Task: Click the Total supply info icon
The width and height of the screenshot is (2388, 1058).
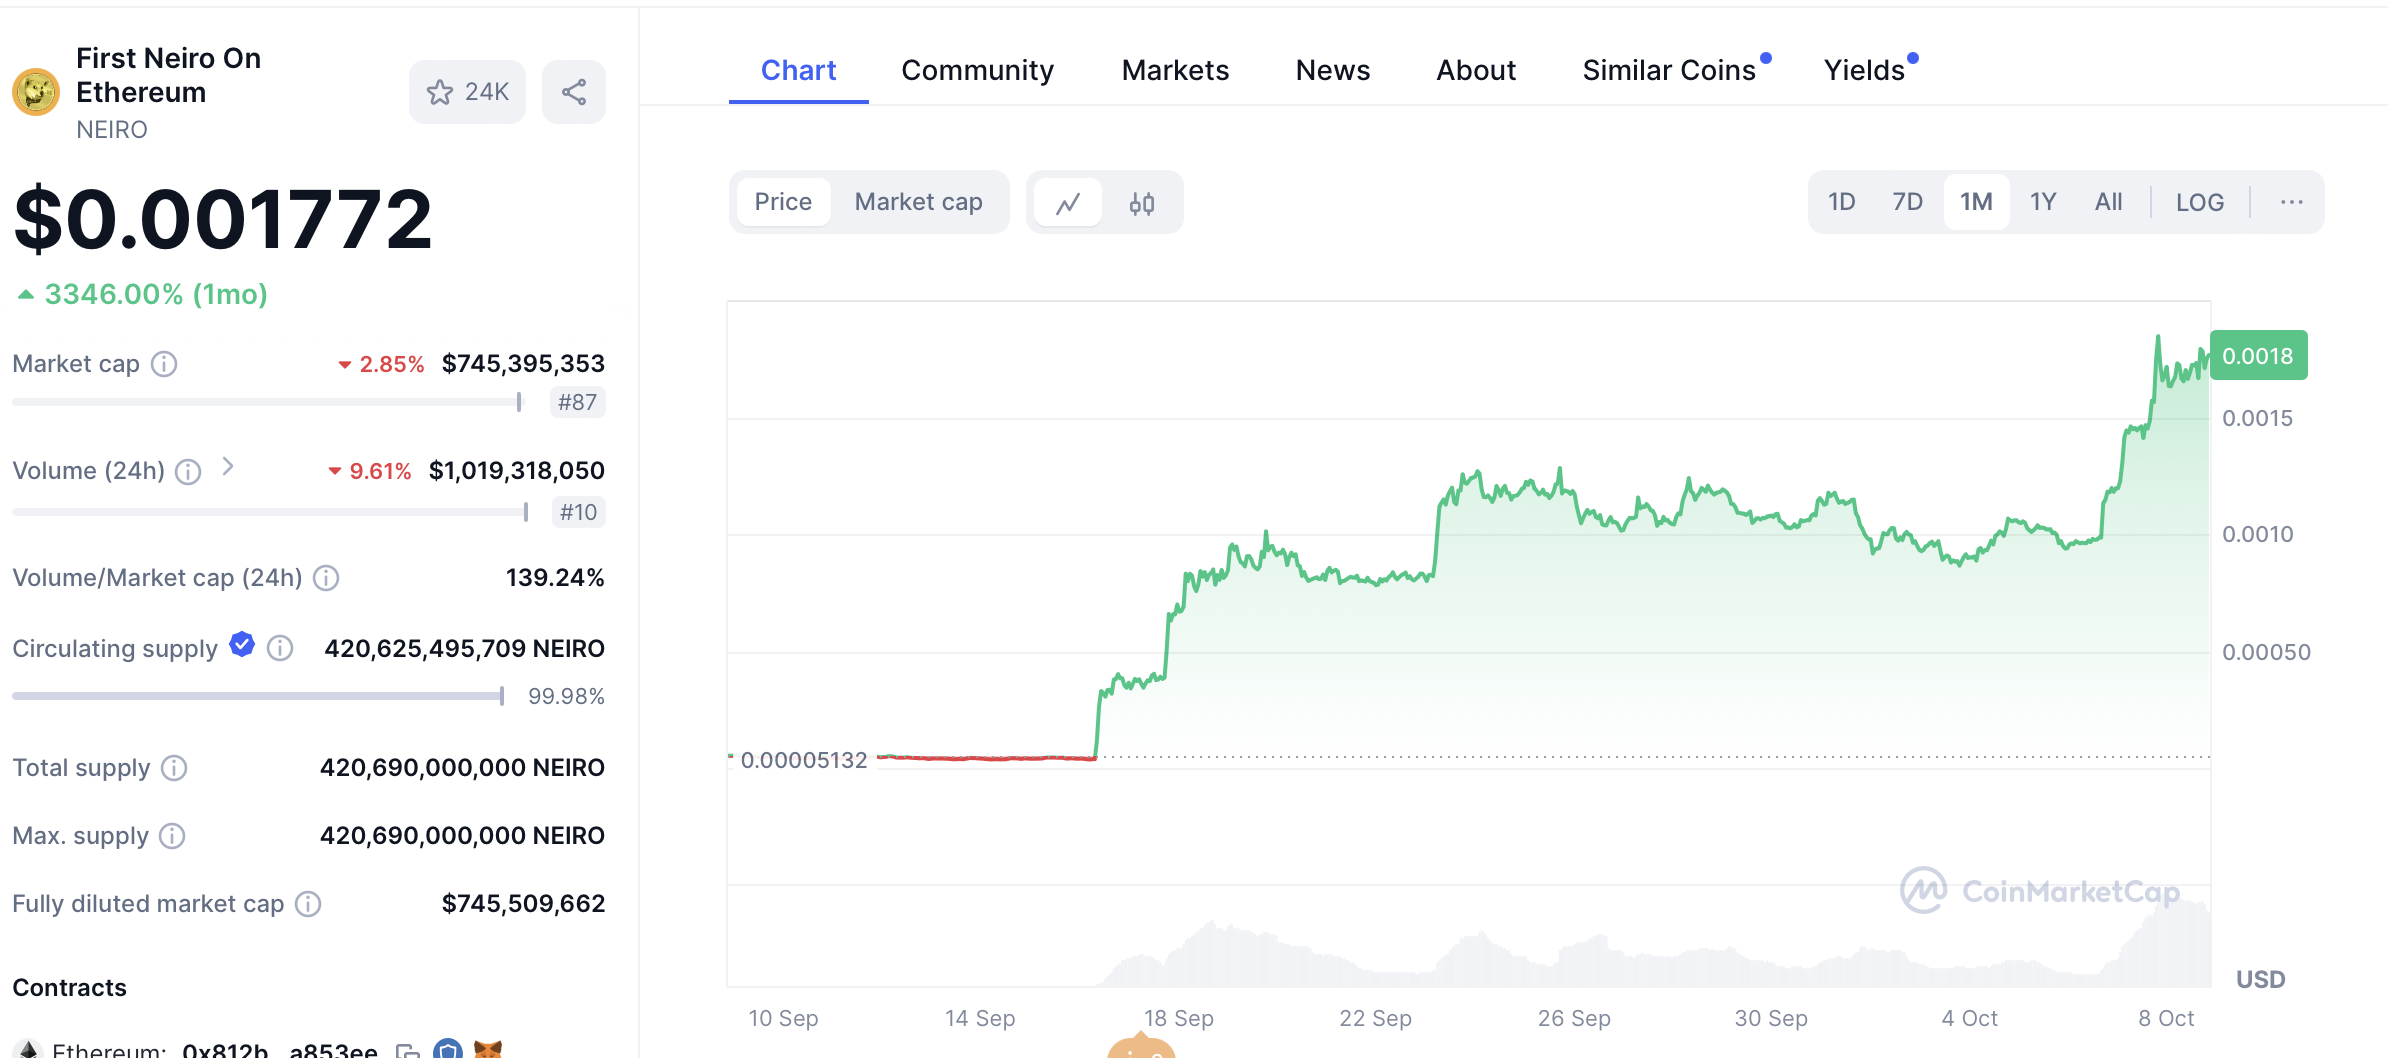Action: pyautogui.click(x=174, y=768)
